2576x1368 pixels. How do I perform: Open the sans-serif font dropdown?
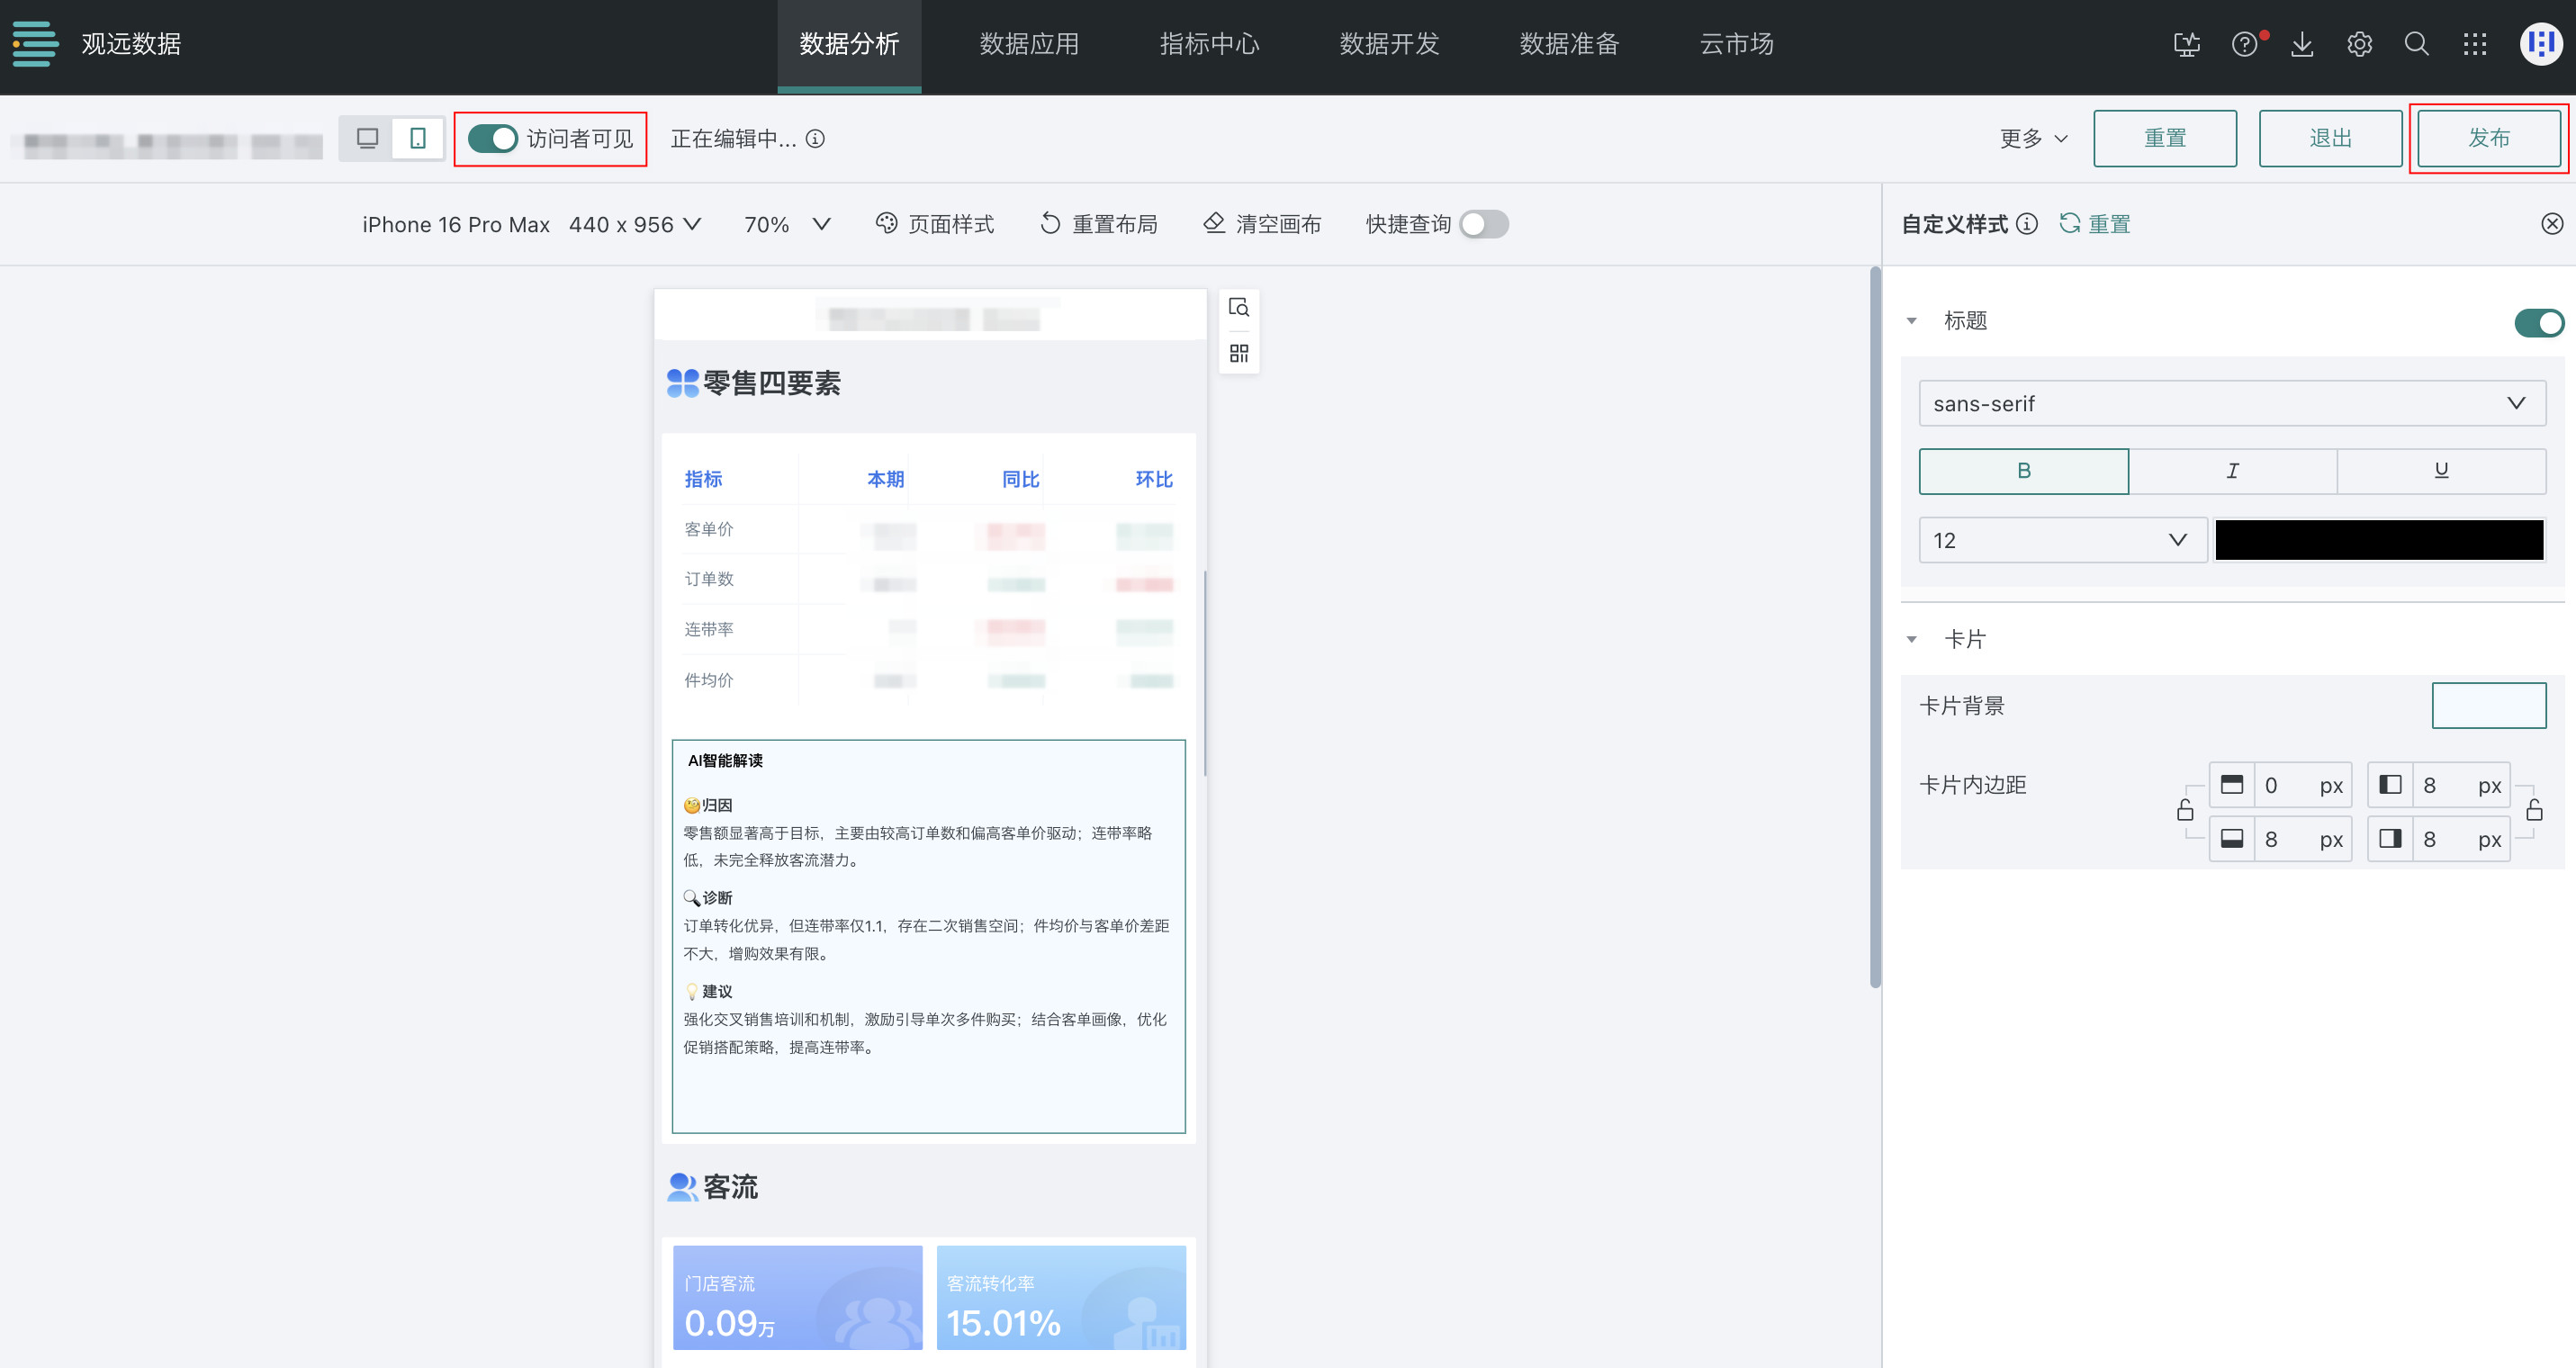tap(2232, 403)
